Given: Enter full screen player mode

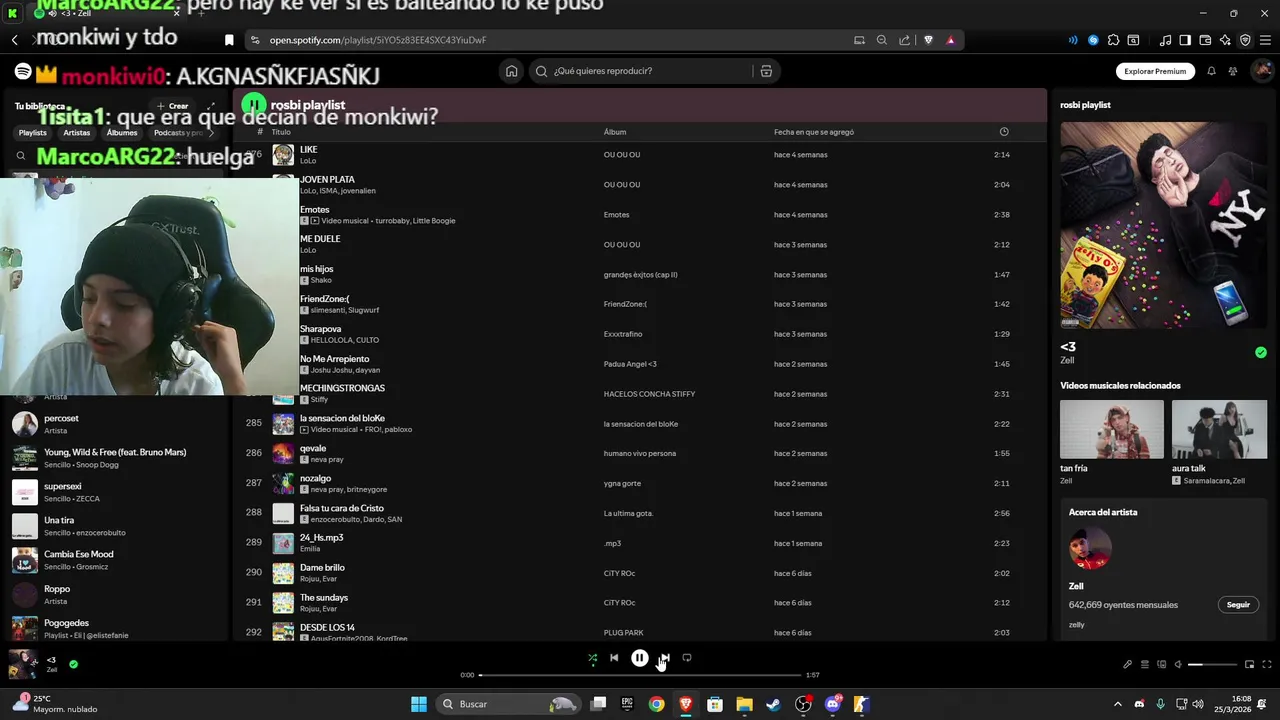Looking at the screenshot, I should [1267, 665].
